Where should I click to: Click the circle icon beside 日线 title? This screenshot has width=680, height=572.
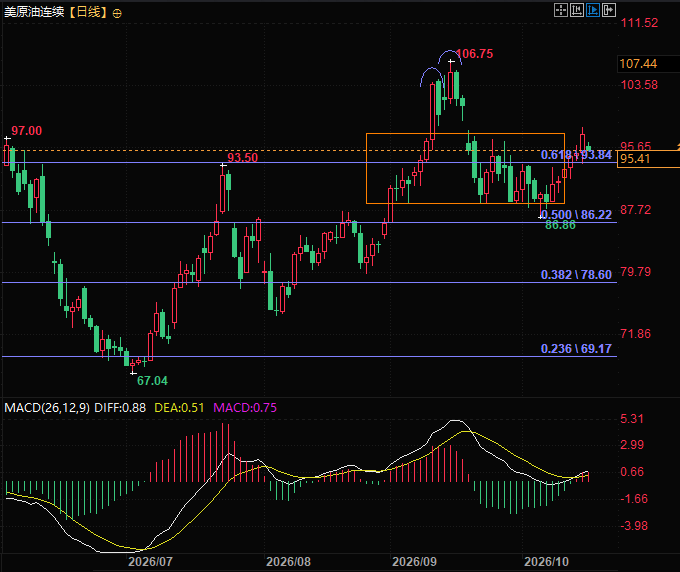[117, 13]
